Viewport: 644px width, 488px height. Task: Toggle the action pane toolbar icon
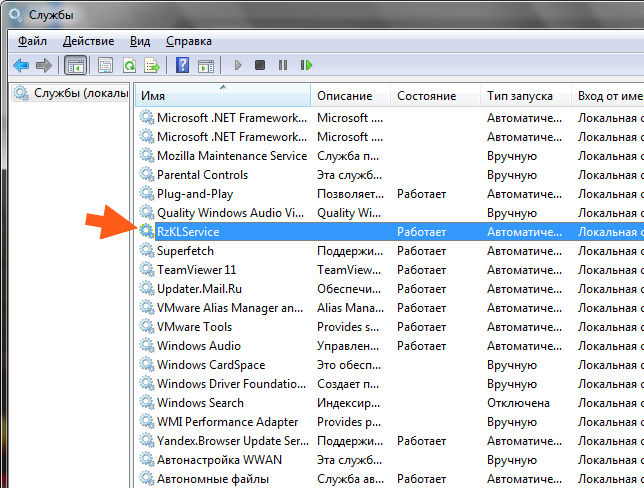click(206, 65)
